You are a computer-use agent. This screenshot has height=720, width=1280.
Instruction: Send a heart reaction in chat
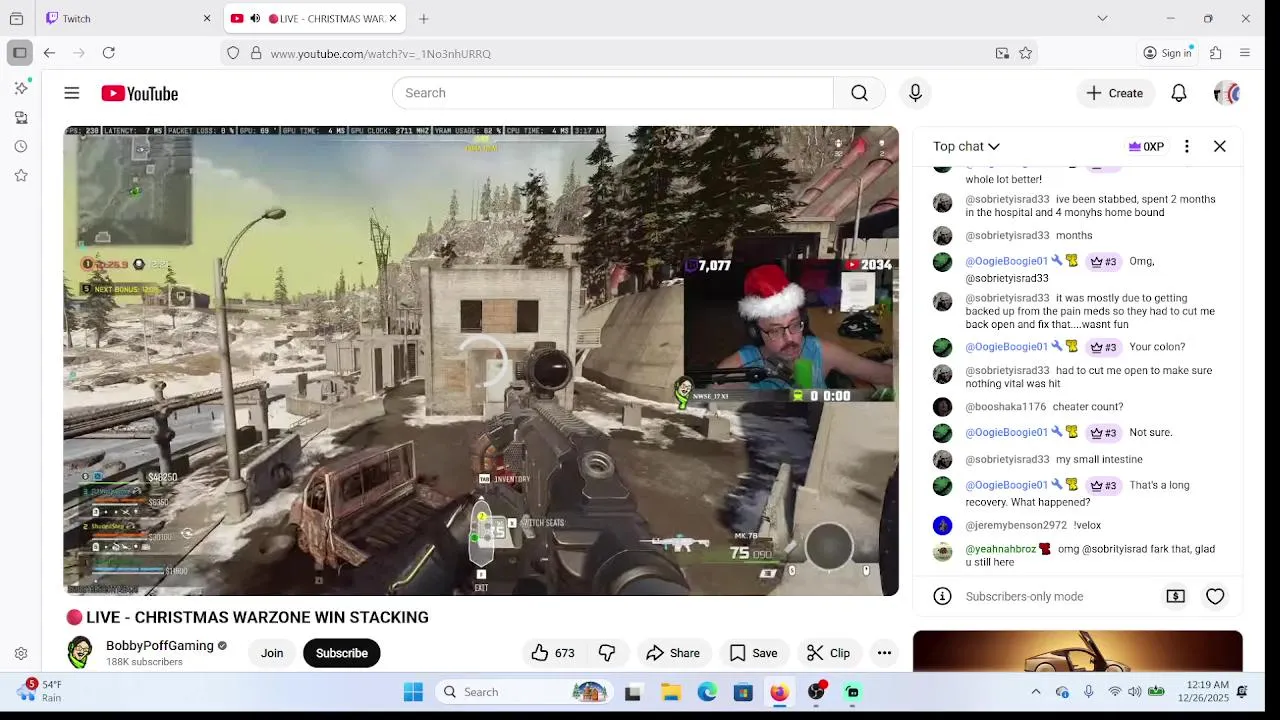tap(1215, 596)
